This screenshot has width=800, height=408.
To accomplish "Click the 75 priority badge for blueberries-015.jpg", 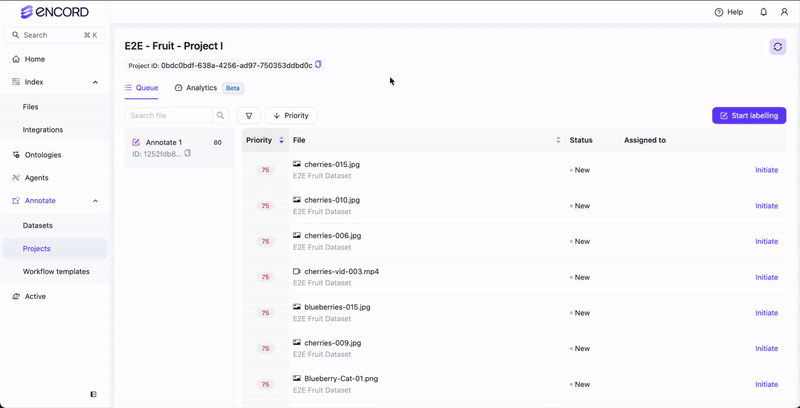I will [x=265, y=313].
